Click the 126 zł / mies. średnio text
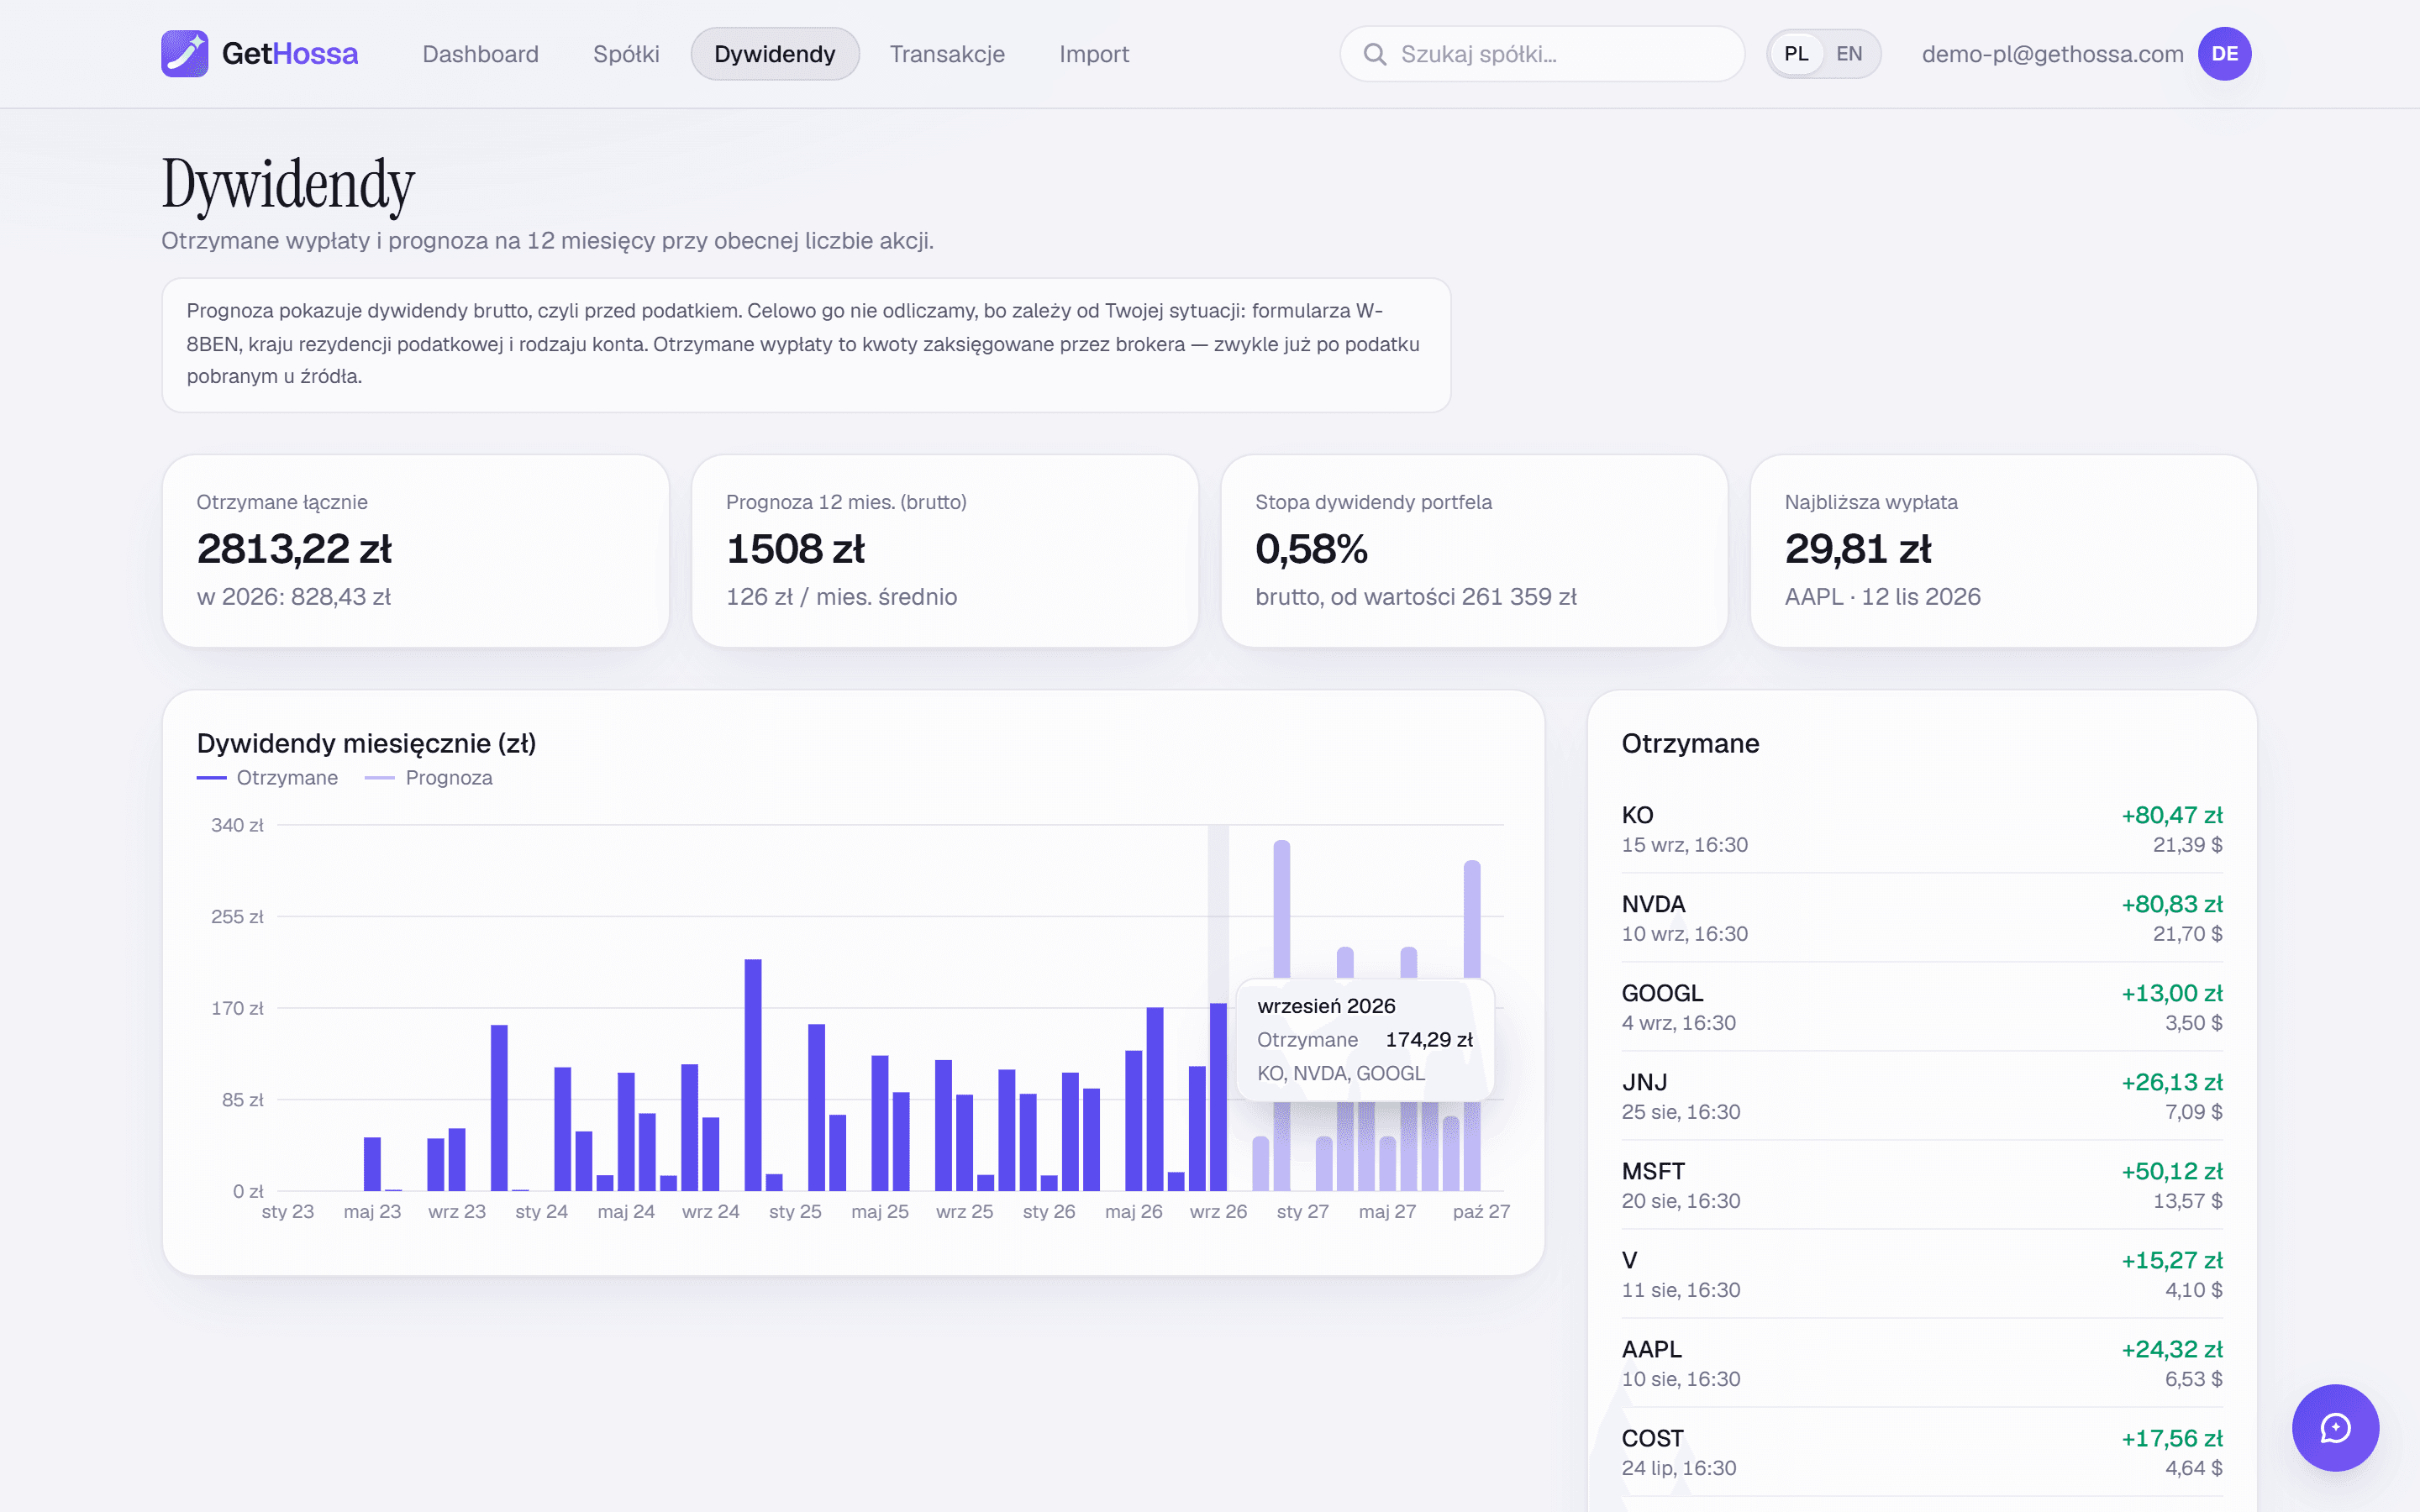 pos(841,597)
